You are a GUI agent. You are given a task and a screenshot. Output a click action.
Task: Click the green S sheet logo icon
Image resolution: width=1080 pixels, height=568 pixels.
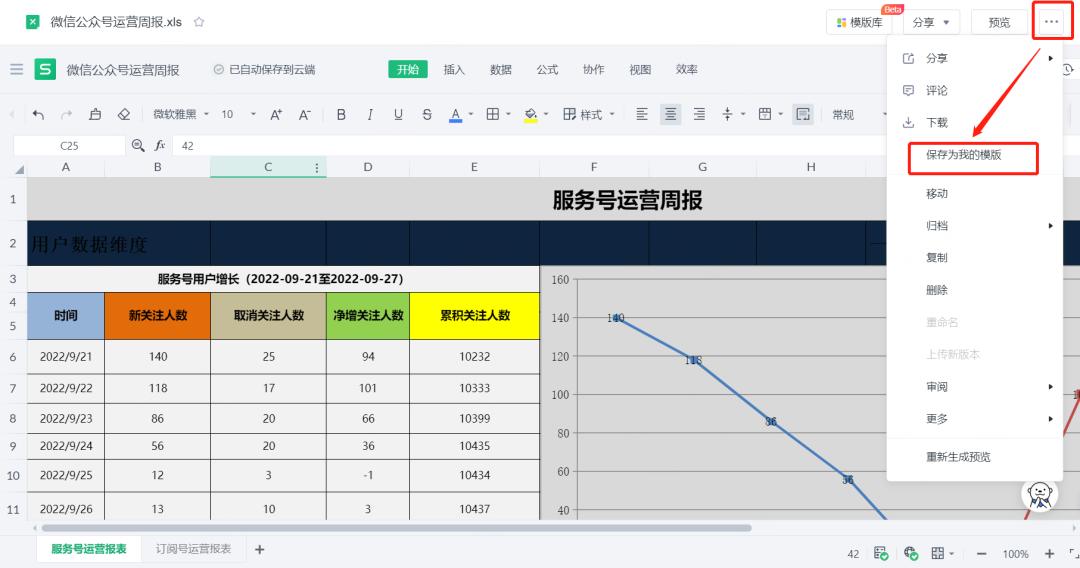pyautogui.click(x=45, y=69)
